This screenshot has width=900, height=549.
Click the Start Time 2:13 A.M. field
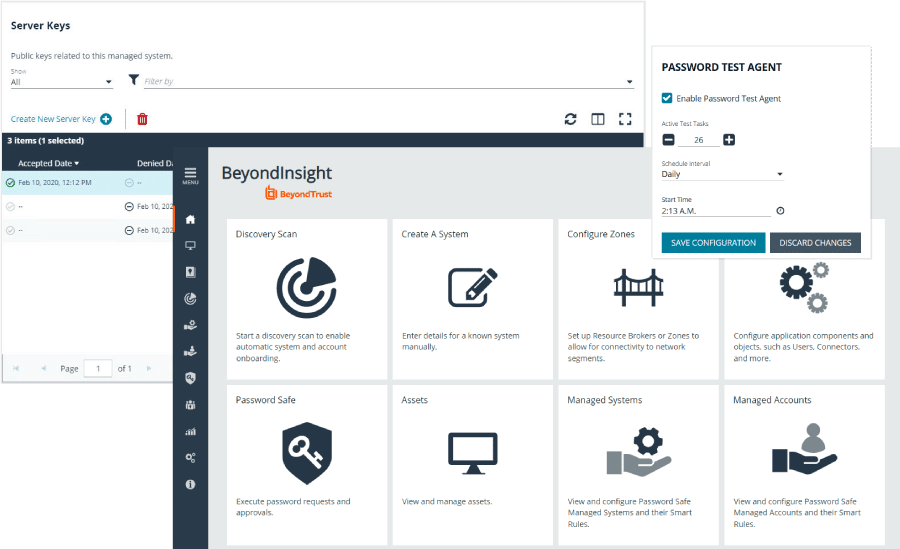pyautogui.click(x=716, y=211)
